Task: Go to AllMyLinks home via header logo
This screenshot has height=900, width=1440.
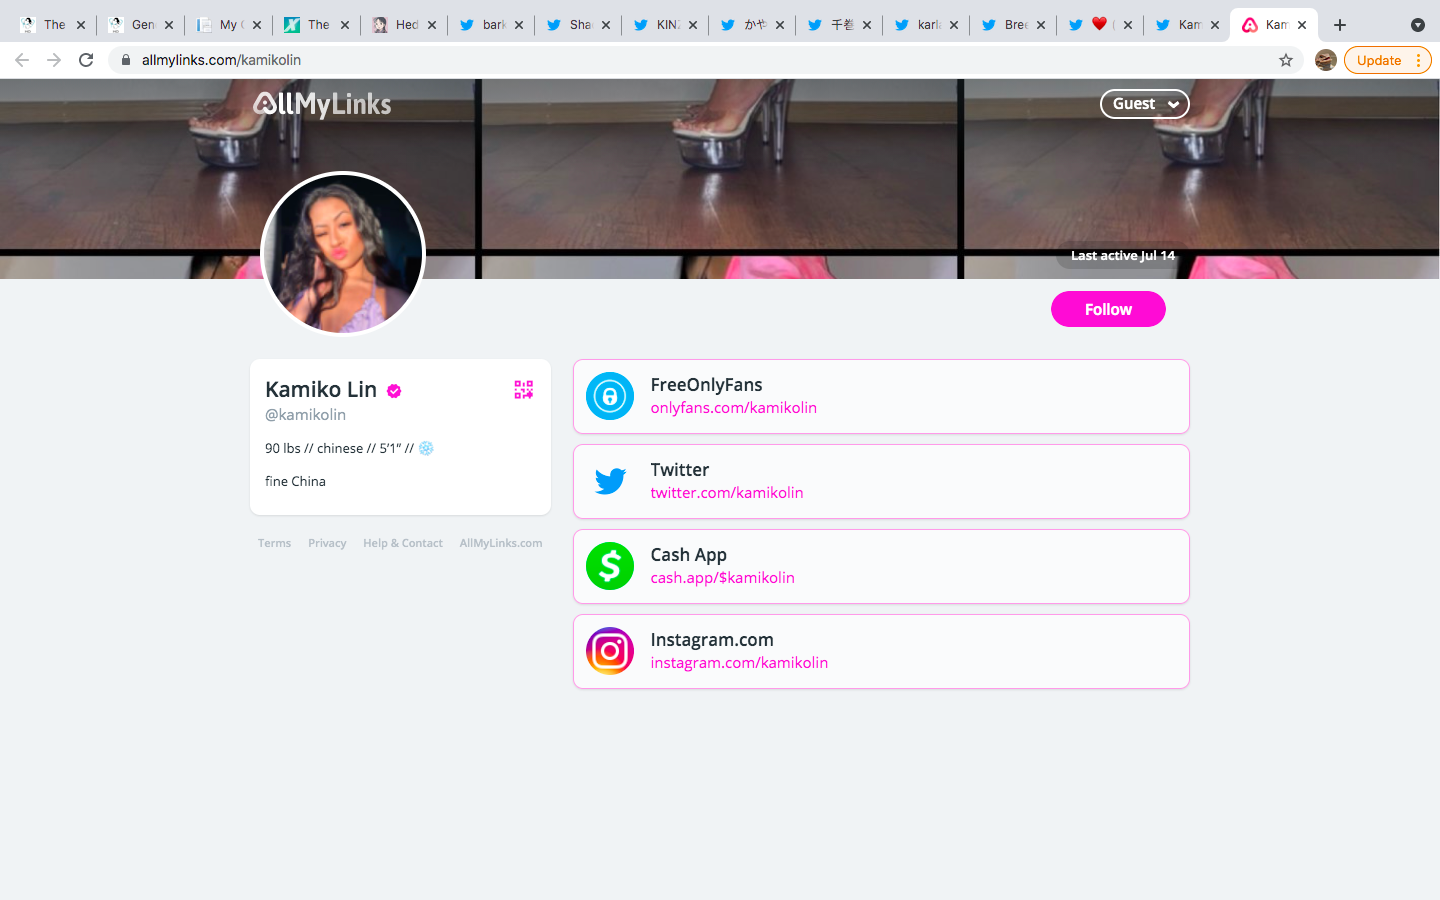Action: [322, 104]
